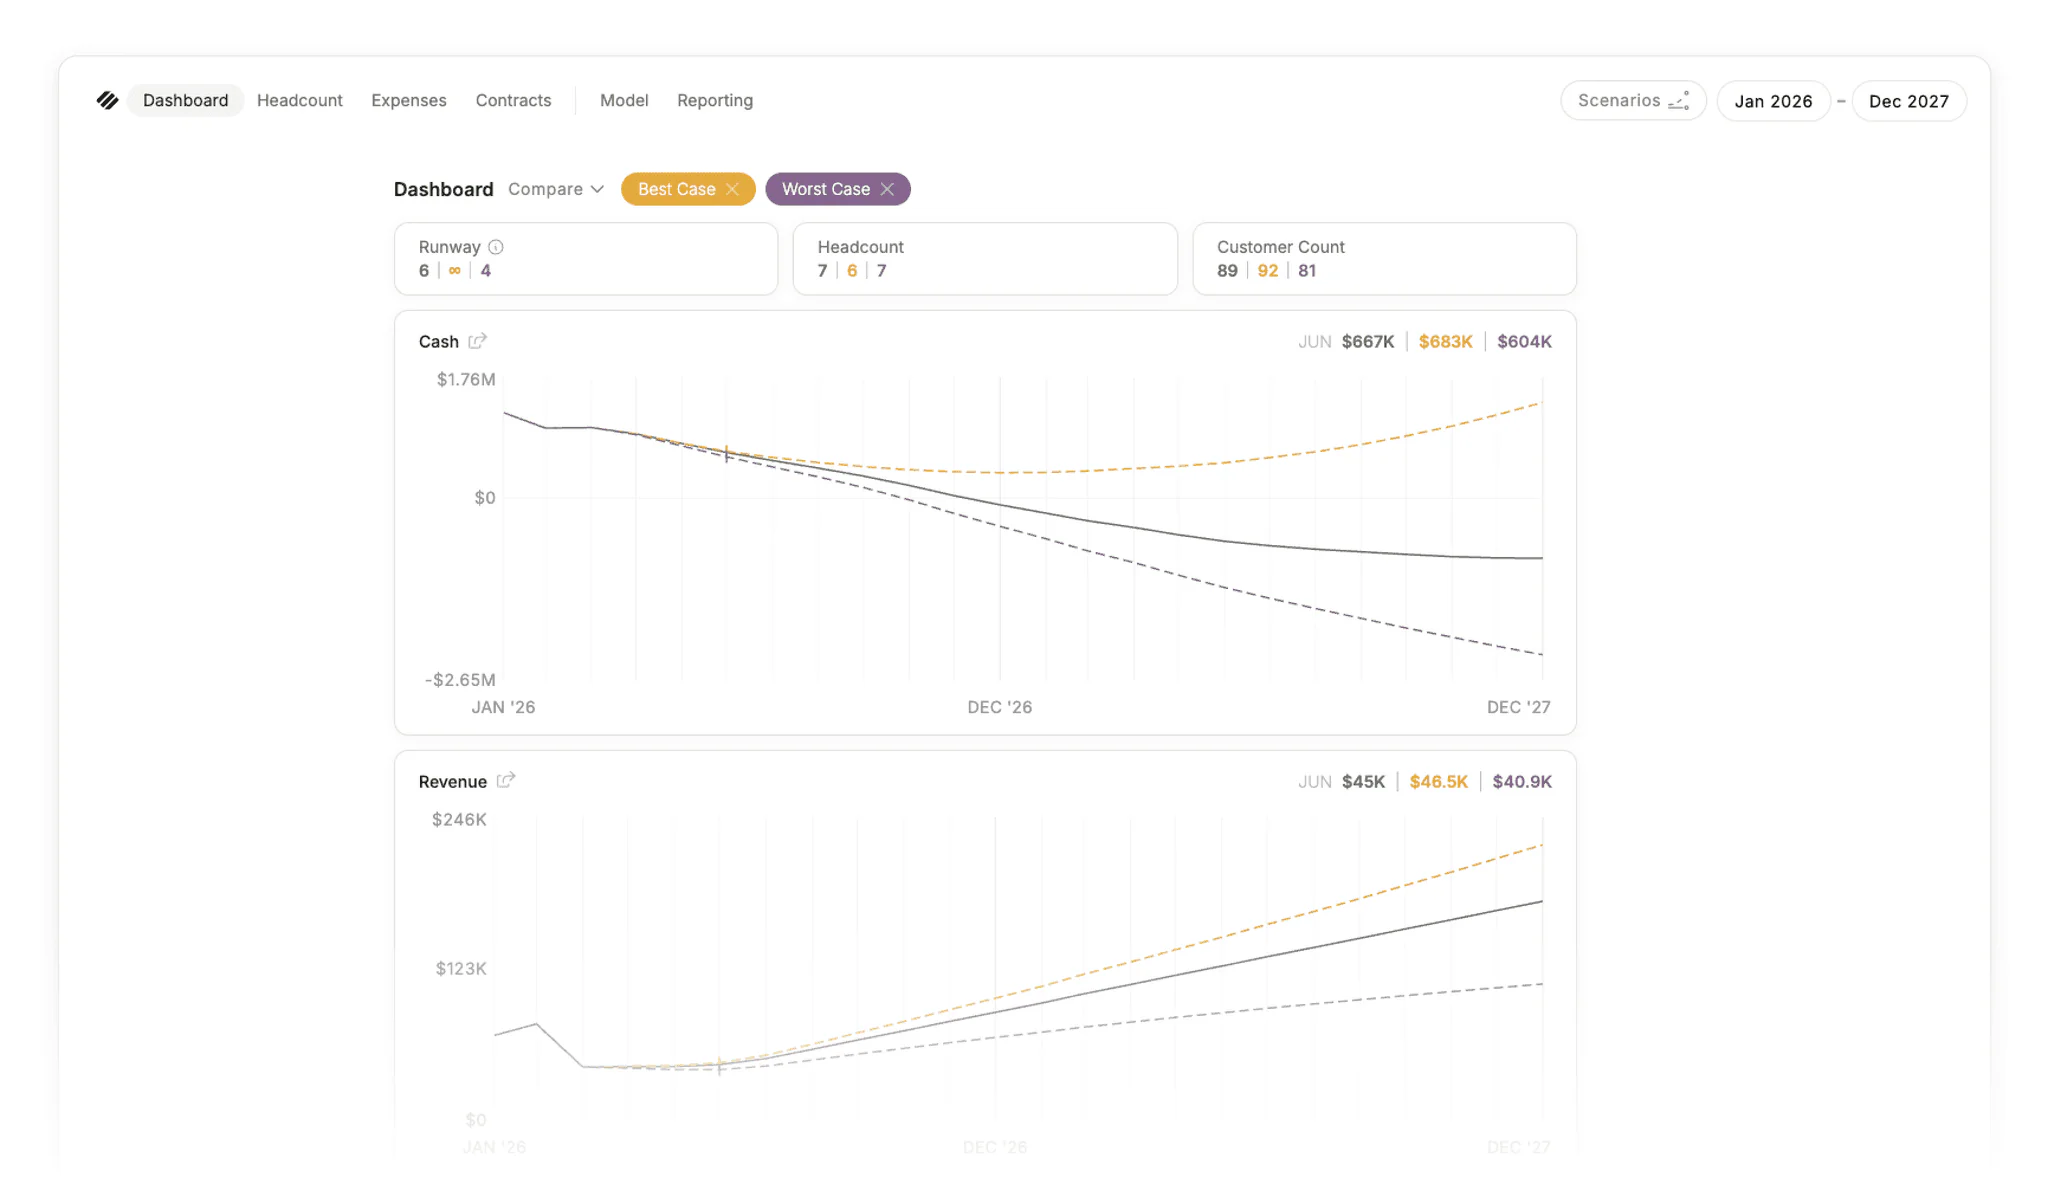Expand the Compare dropdown
This screenshot has height=1185, width=2048.
click(556, 189)
